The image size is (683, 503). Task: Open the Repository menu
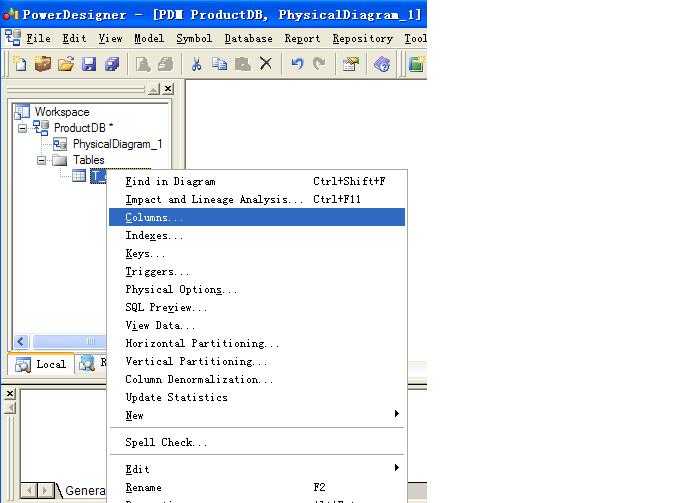362,39
